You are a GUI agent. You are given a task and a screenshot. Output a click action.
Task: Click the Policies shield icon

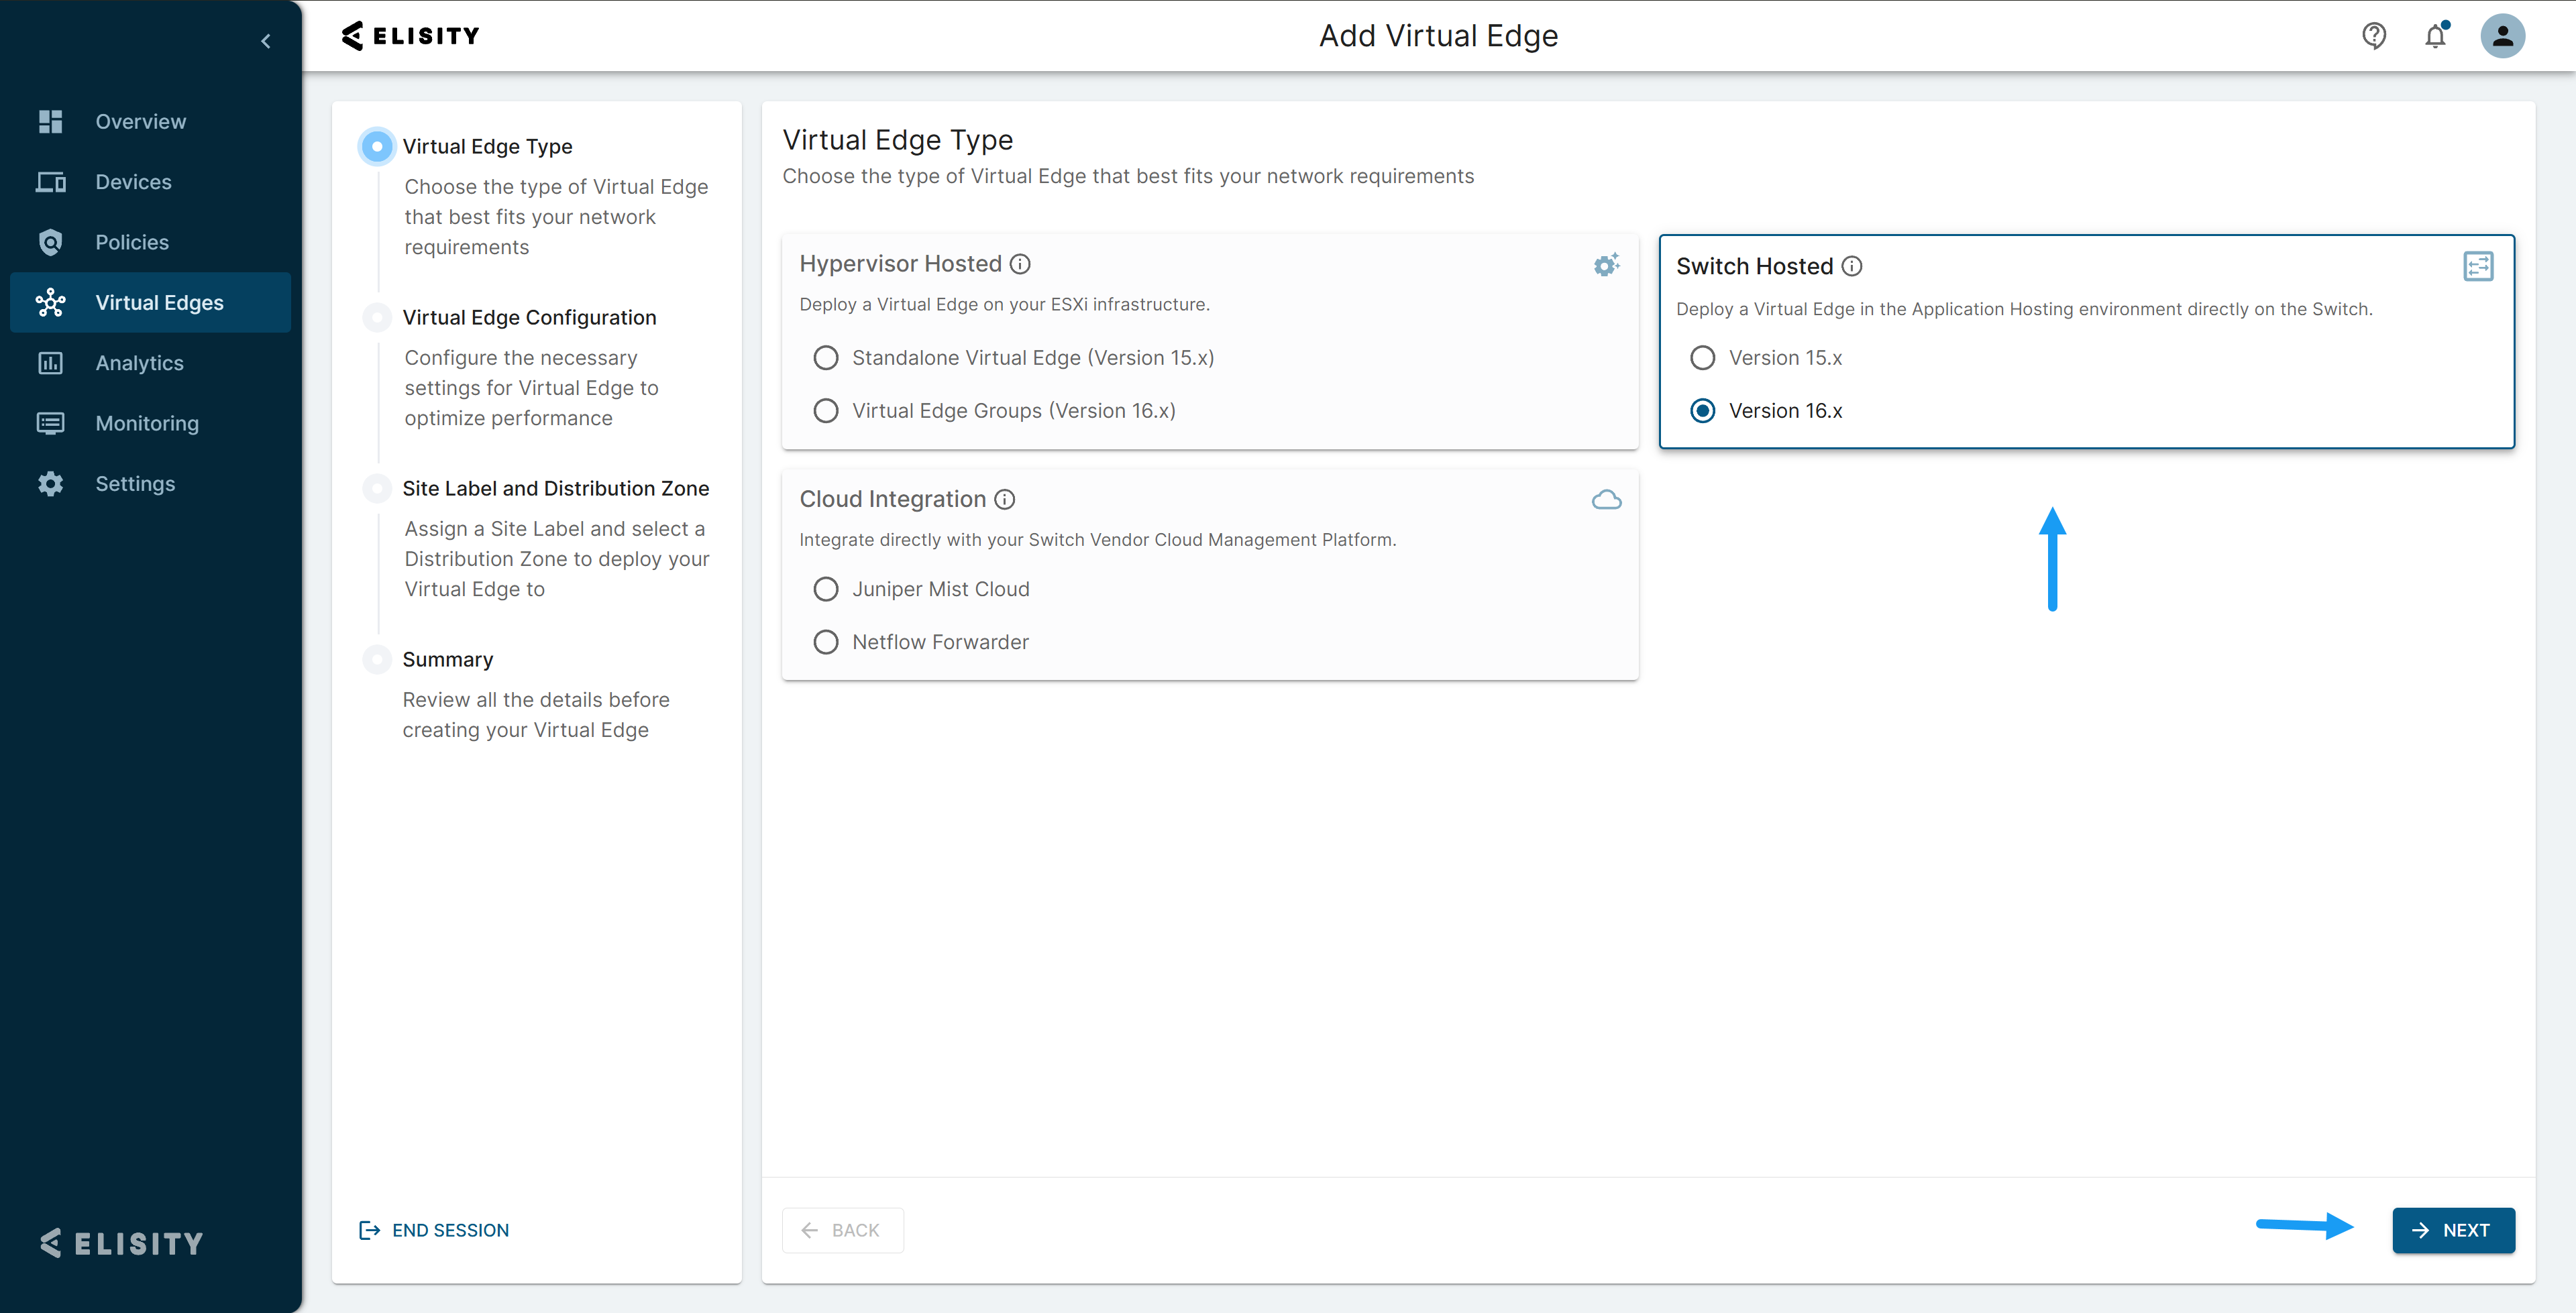pos(51,242)
